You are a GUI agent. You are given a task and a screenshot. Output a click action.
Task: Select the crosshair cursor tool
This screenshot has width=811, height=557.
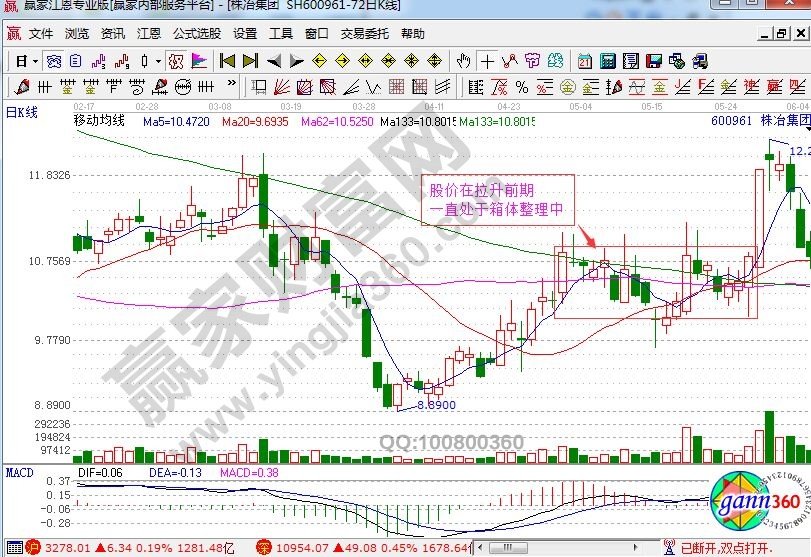tap(487, 61)
